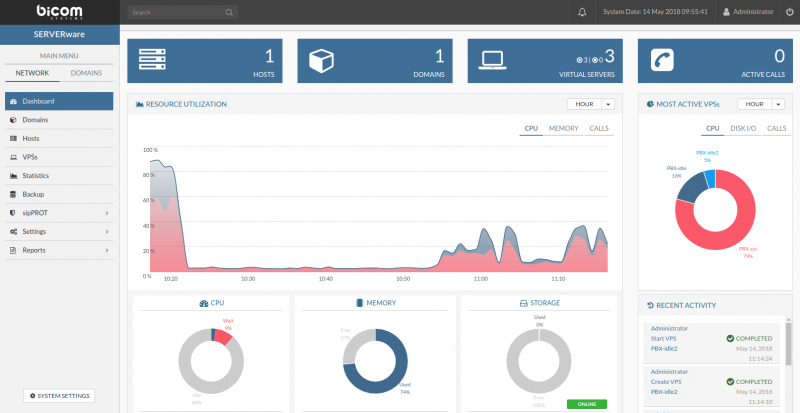
Task: Click the CPU Wait red donut segment
Action: [x=223, y=336]
